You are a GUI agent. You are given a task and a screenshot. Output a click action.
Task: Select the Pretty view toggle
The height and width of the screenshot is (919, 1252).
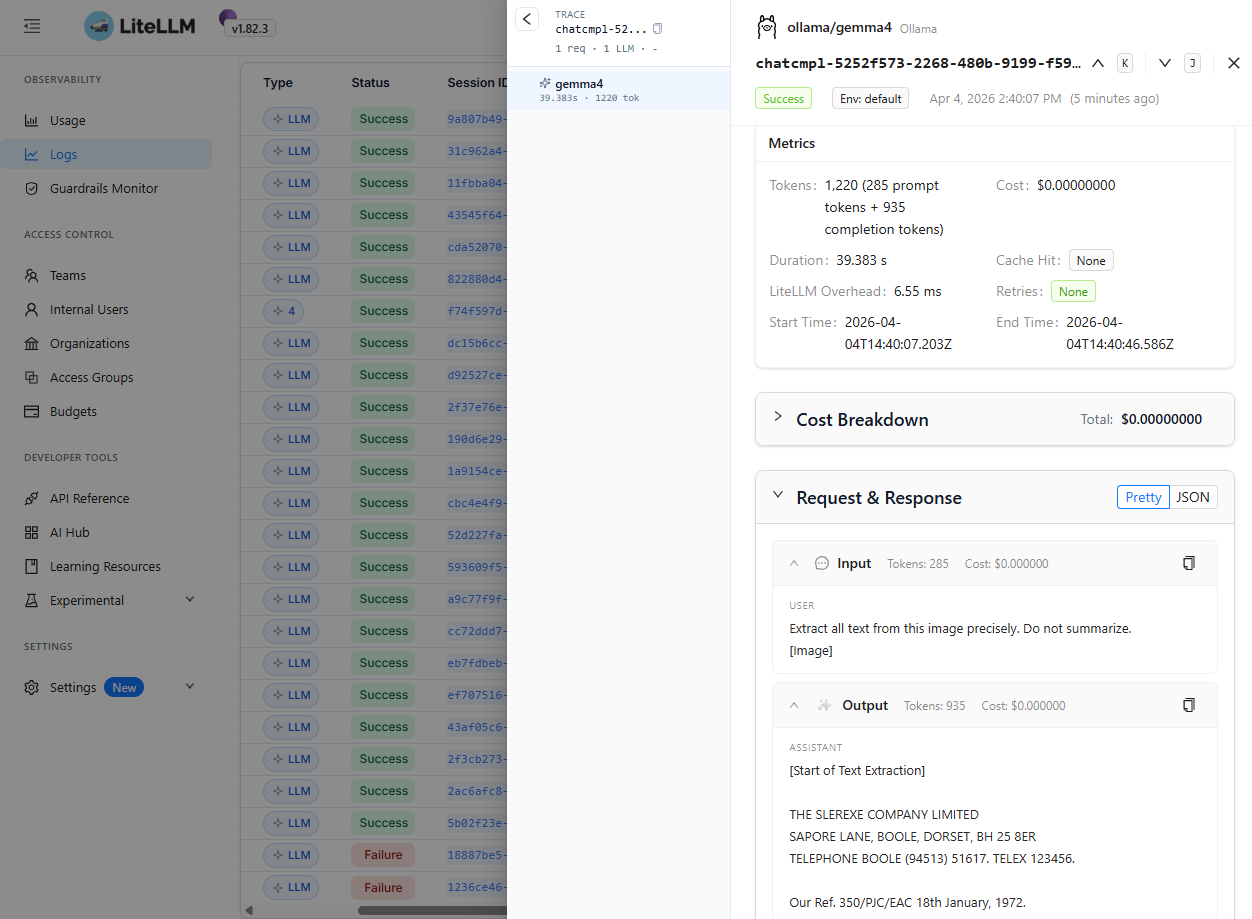(x=1143, y=497)
